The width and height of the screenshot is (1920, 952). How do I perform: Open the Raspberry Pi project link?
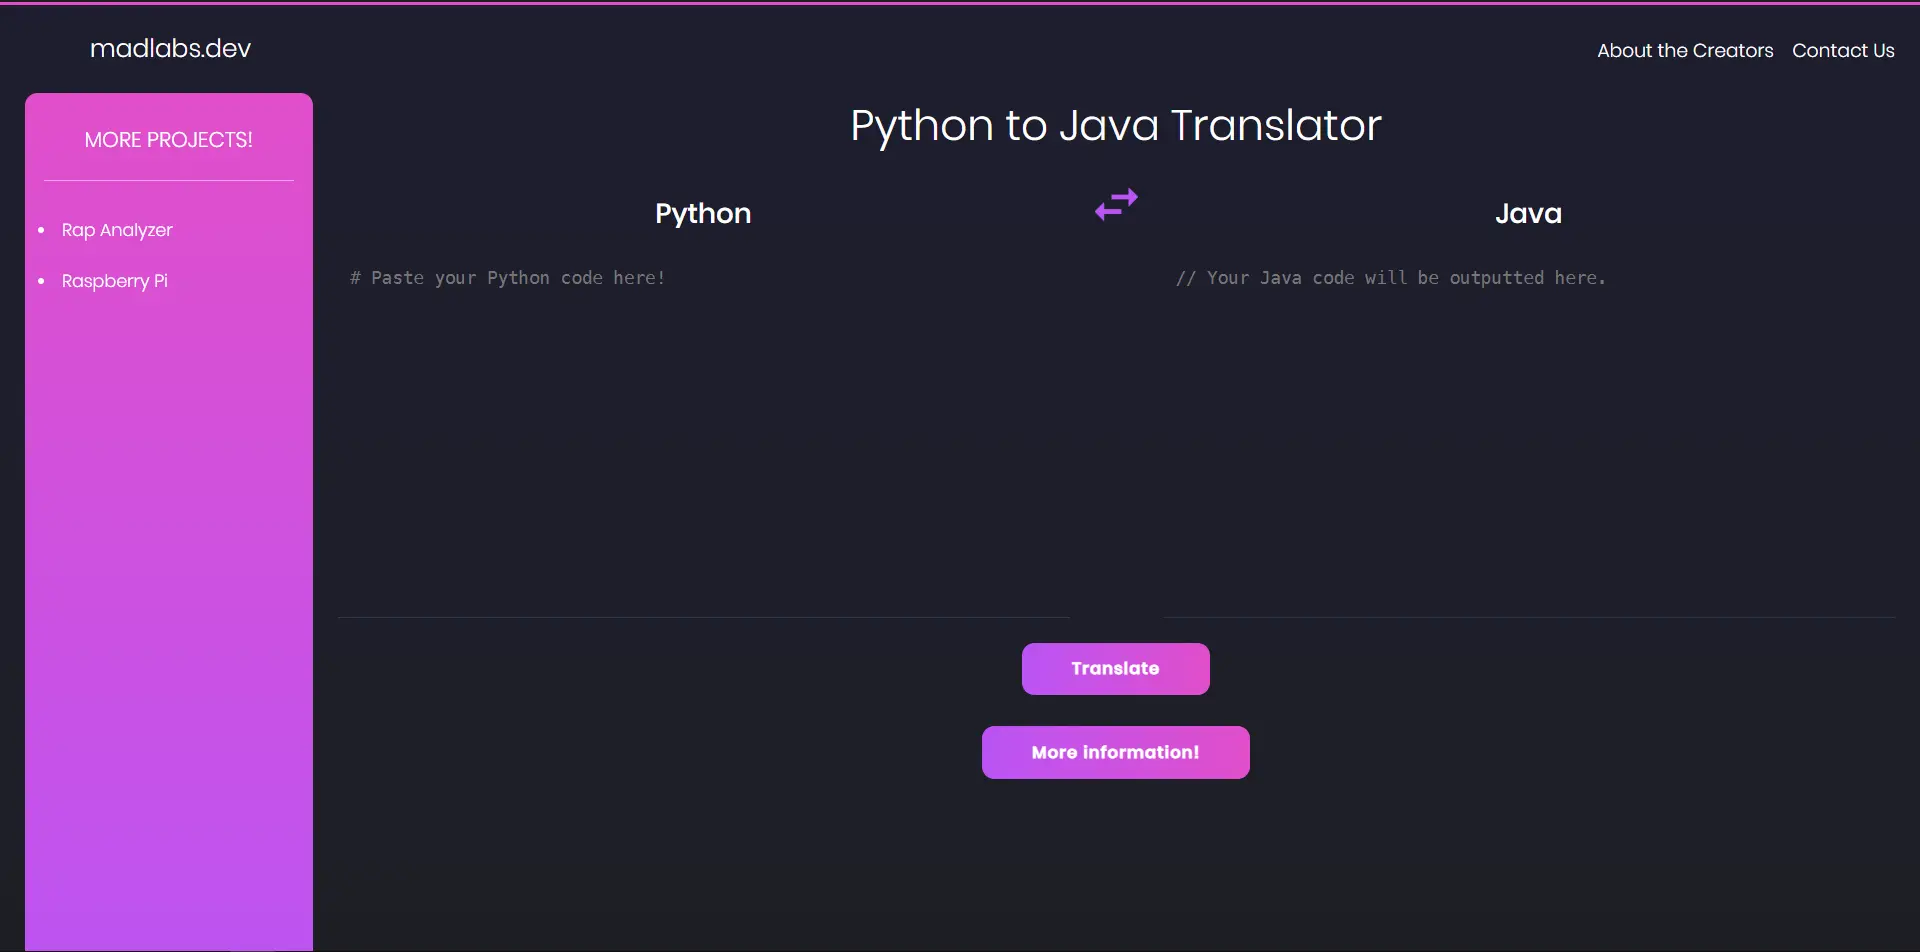114,281
